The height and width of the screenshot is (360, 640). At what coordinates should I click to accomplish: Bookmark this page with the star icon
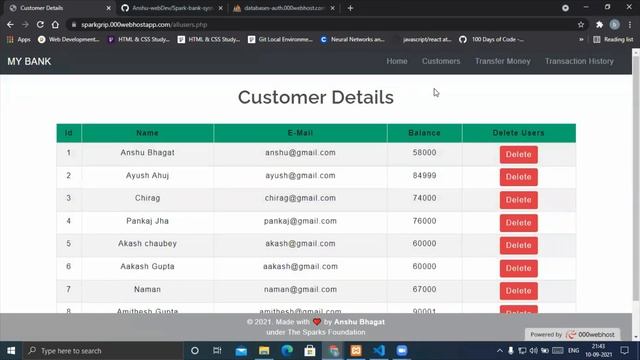pyautogui.click(x=581, y=24)
